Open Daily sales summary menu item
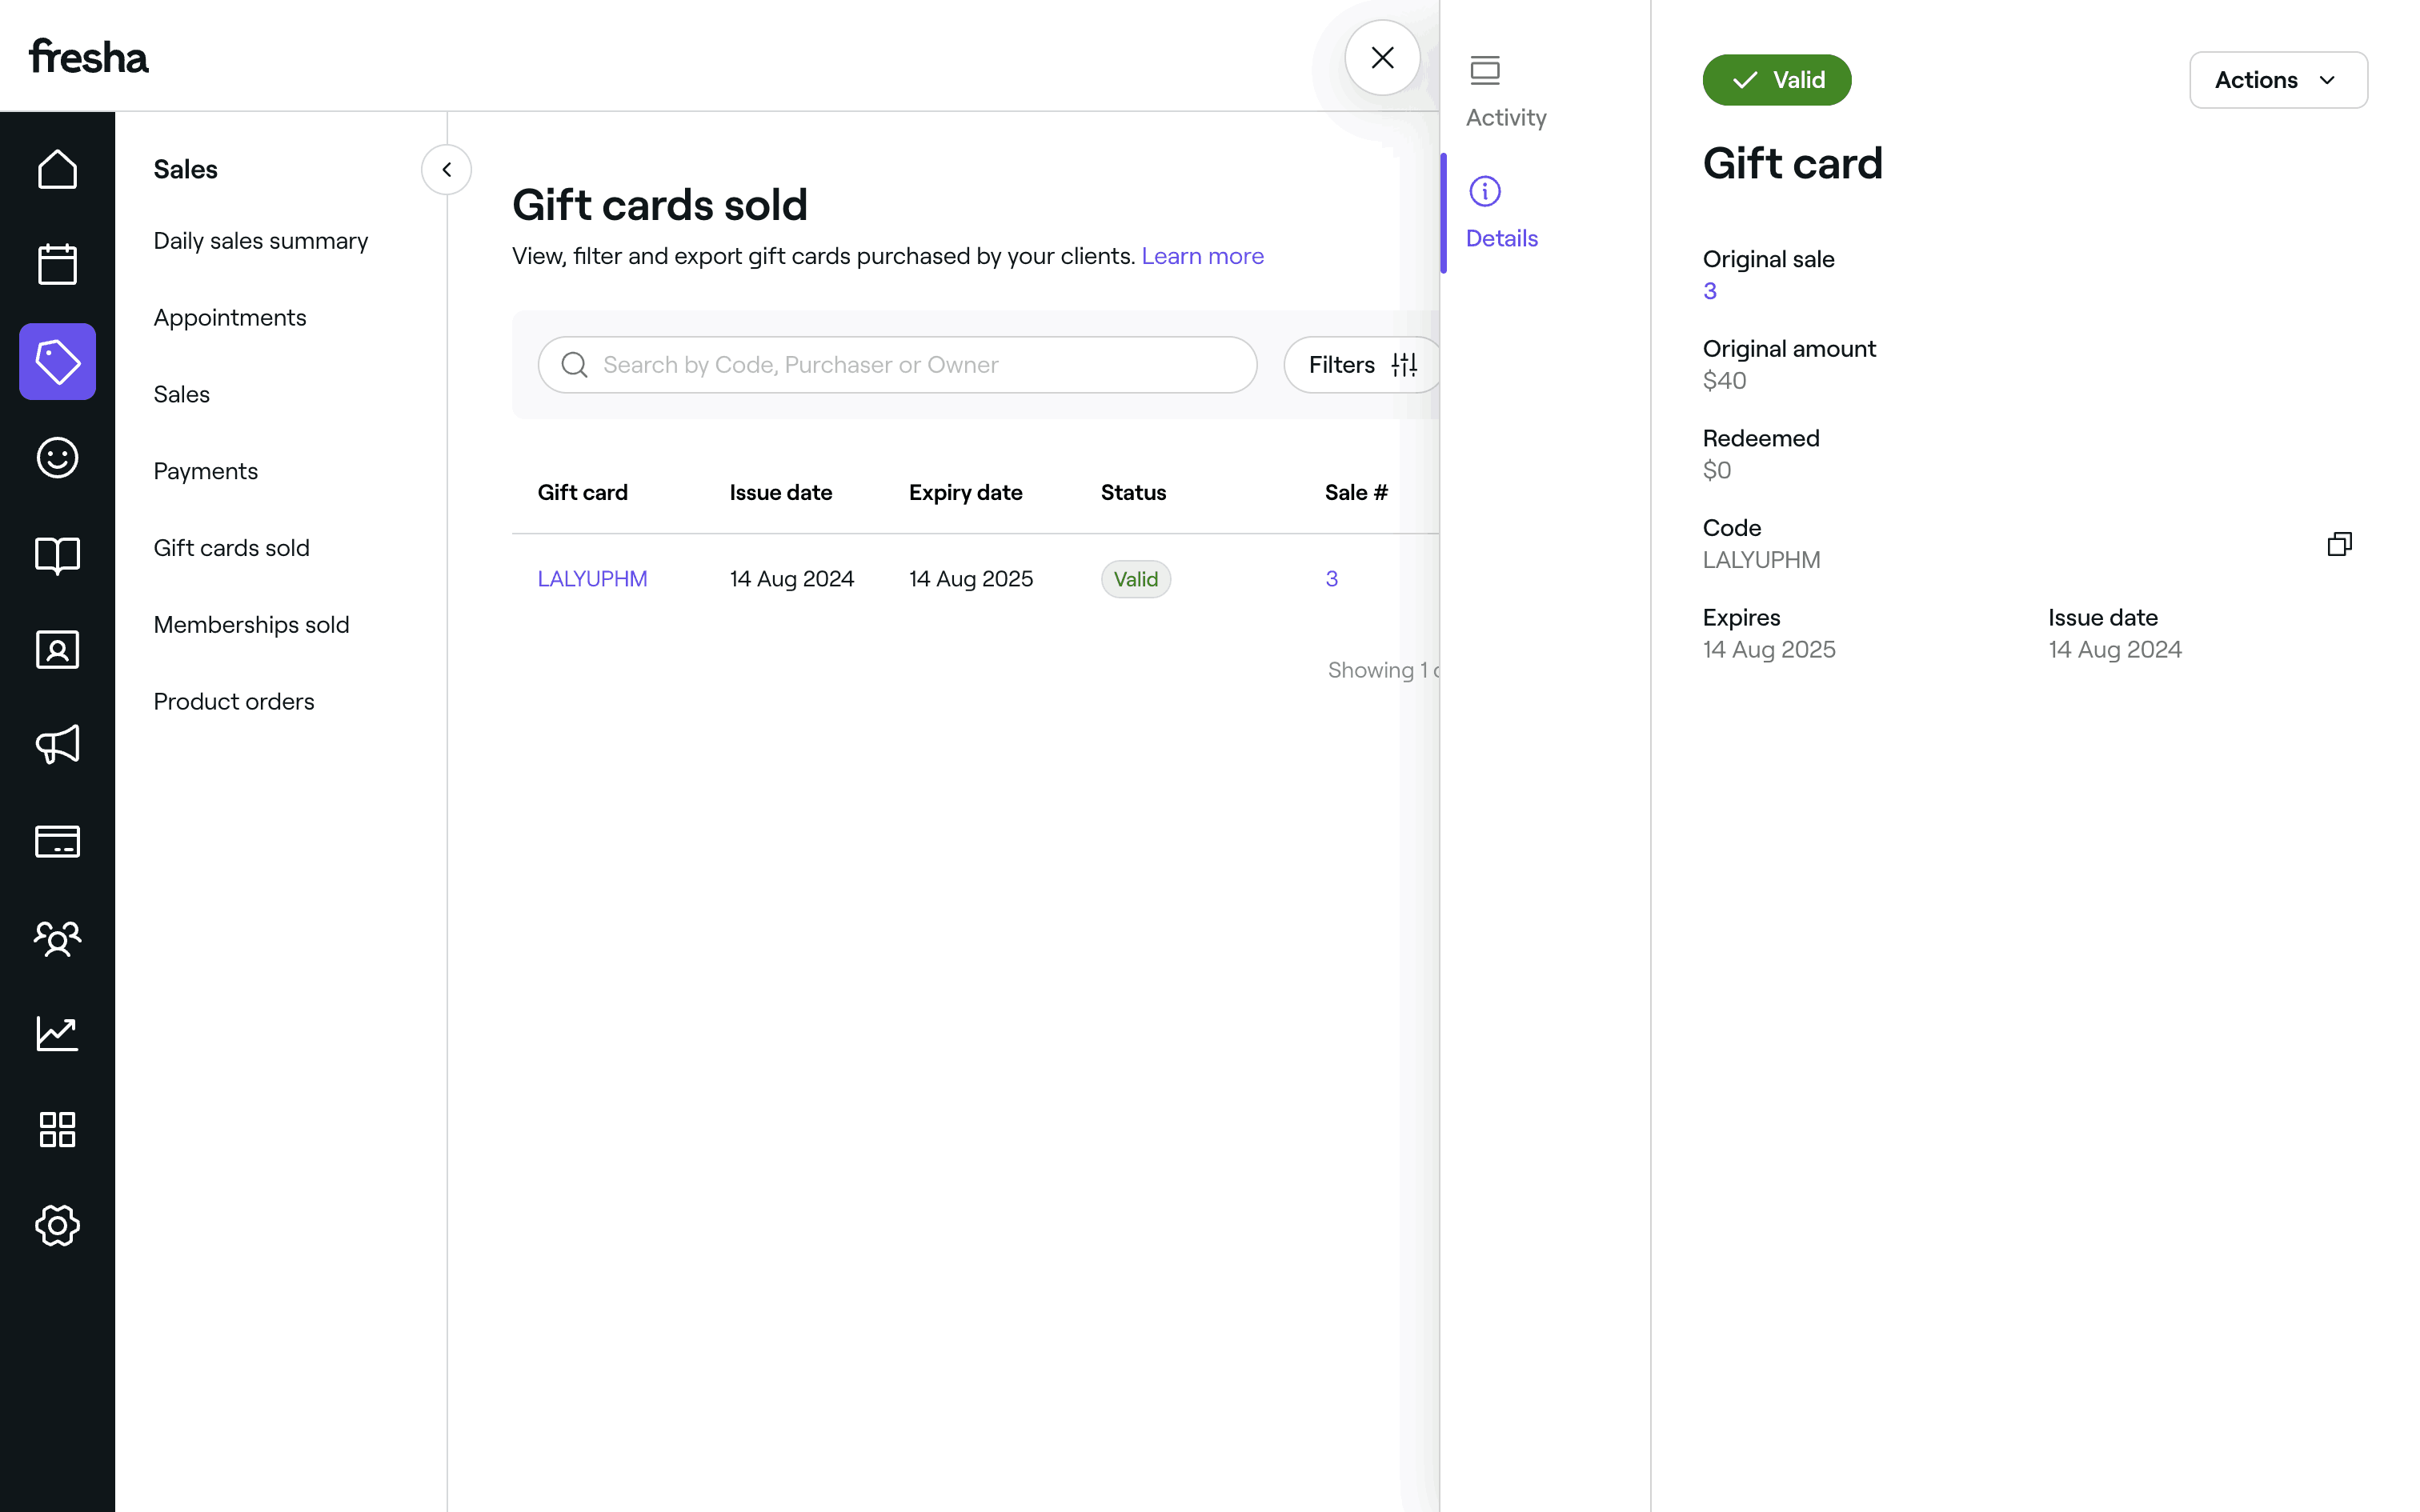Image resolution: width=2420 pixels, height=1512 pixels. (x=260, y=241)
